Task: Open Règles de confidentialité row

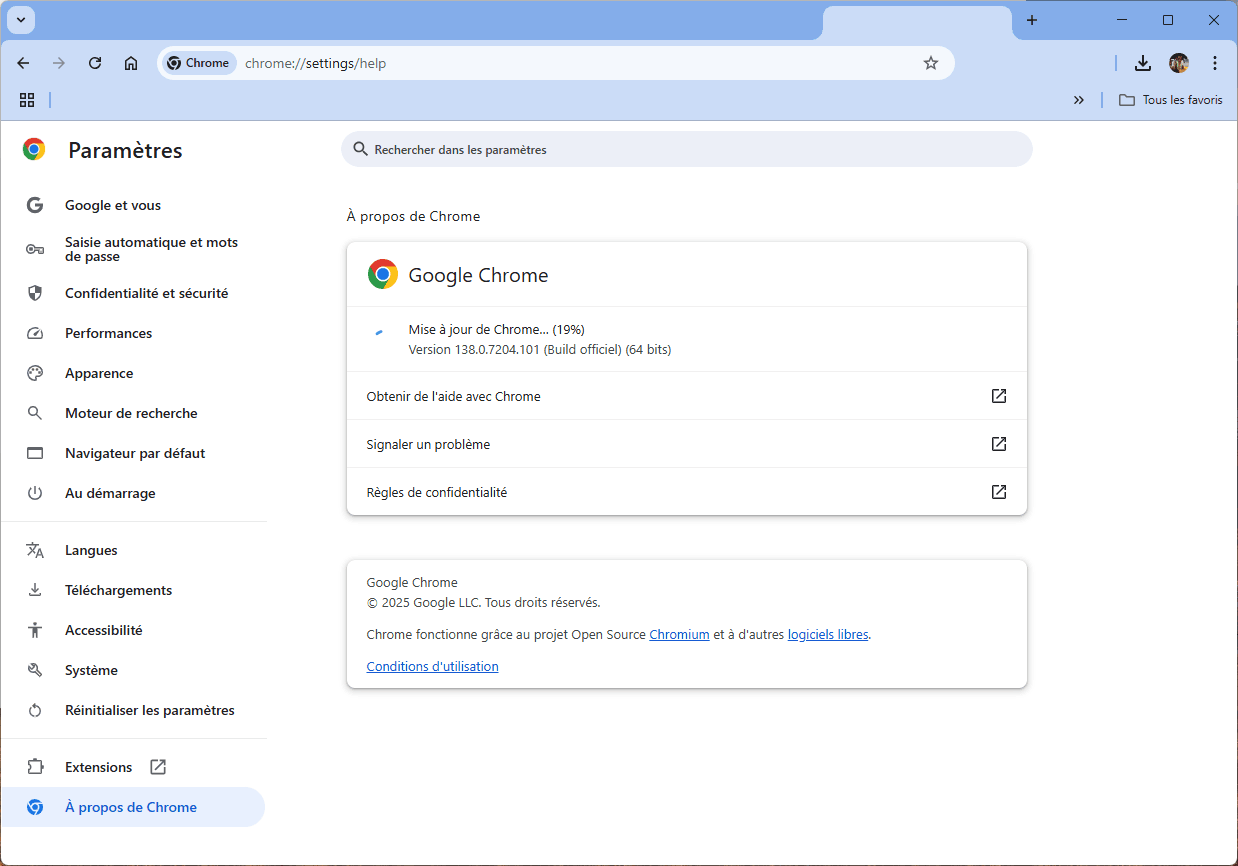Action: point(687,492)
